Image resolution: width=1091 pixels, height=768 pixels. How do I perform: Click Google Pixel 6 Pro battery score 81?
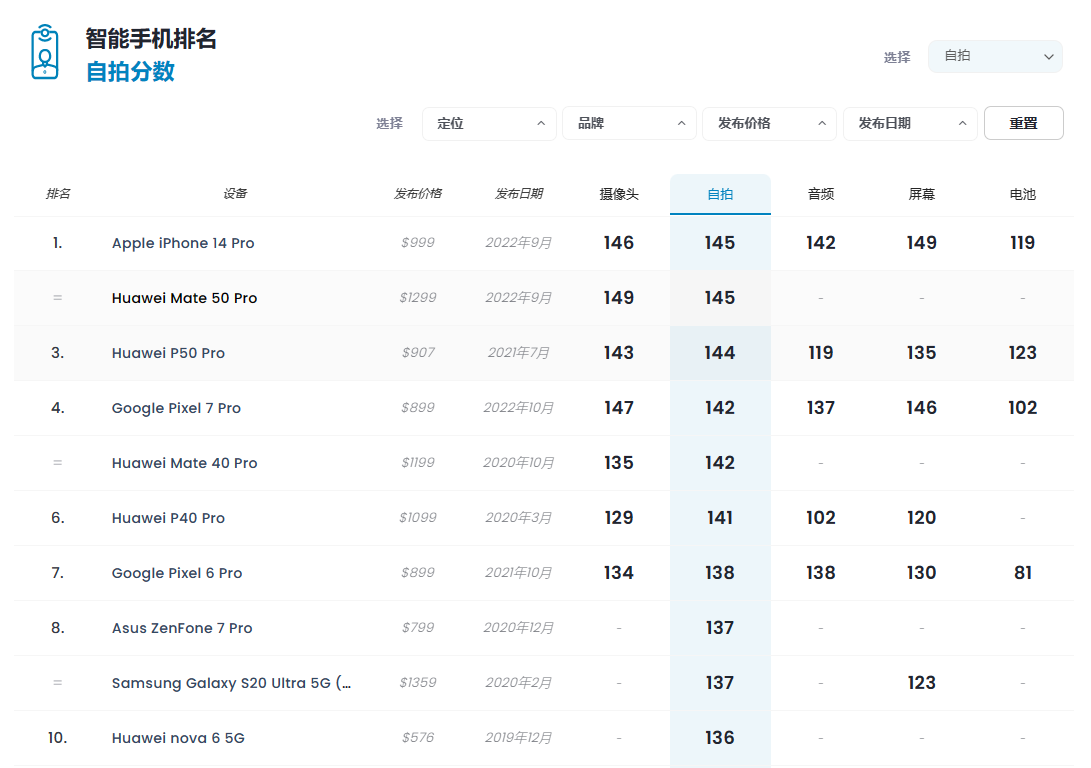pyautogui.click(x=1023, y=573)
